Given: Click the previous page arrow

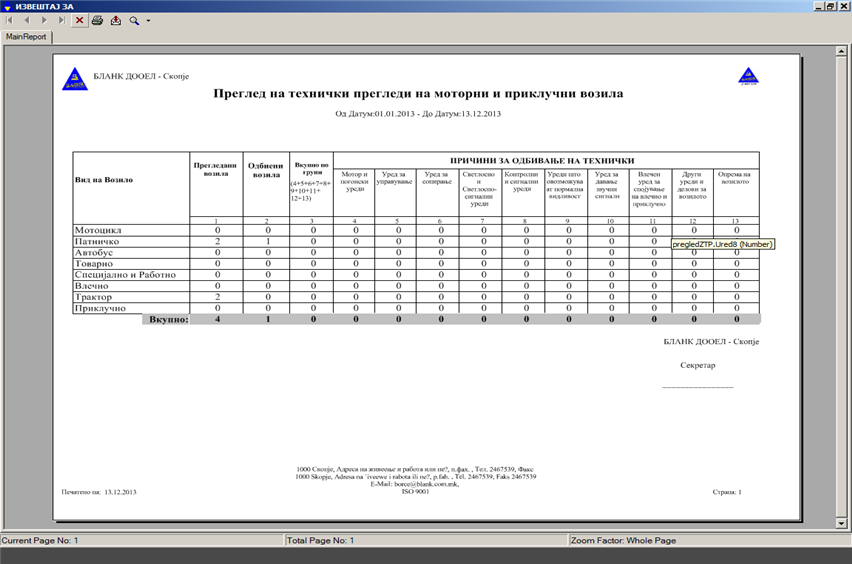Looking at the screenshot, I should pyautogui.click(x=27, y=20).
